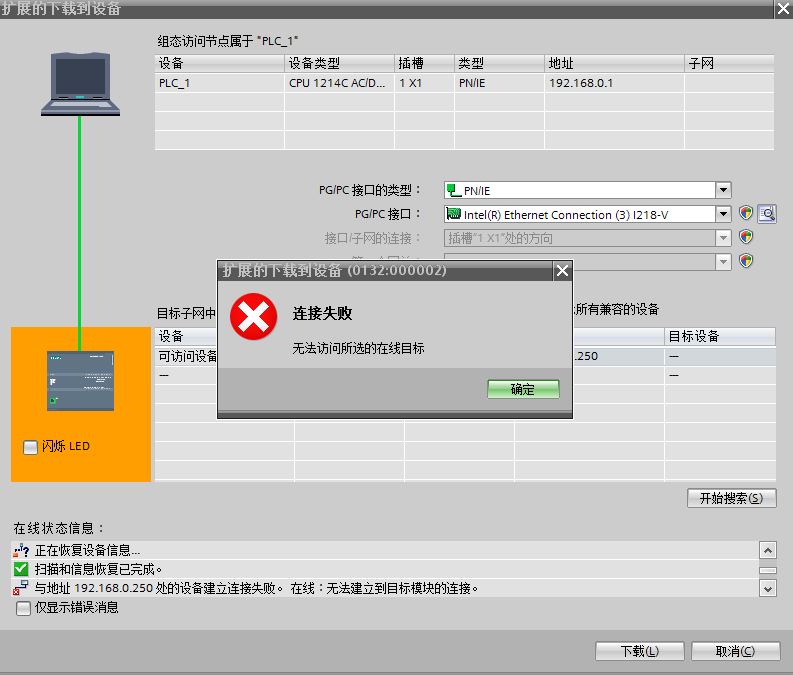Image resolution: width=793 pixels, height=675 pixels.
Task: Click the download button
Action: 639,651
